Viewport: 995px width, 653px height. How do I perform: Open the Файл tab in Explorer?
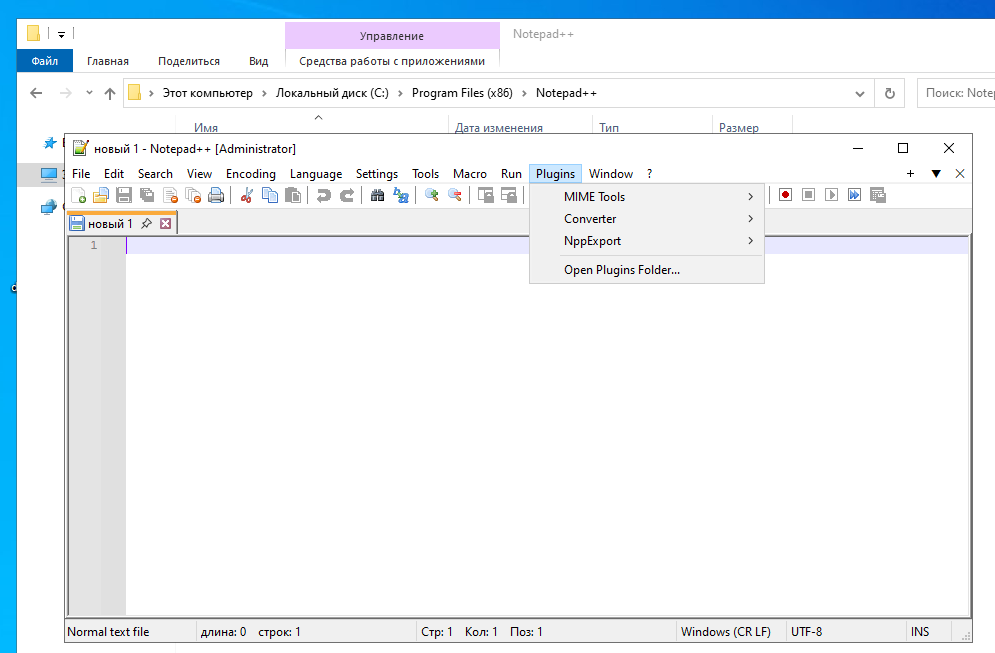(44, 61)
